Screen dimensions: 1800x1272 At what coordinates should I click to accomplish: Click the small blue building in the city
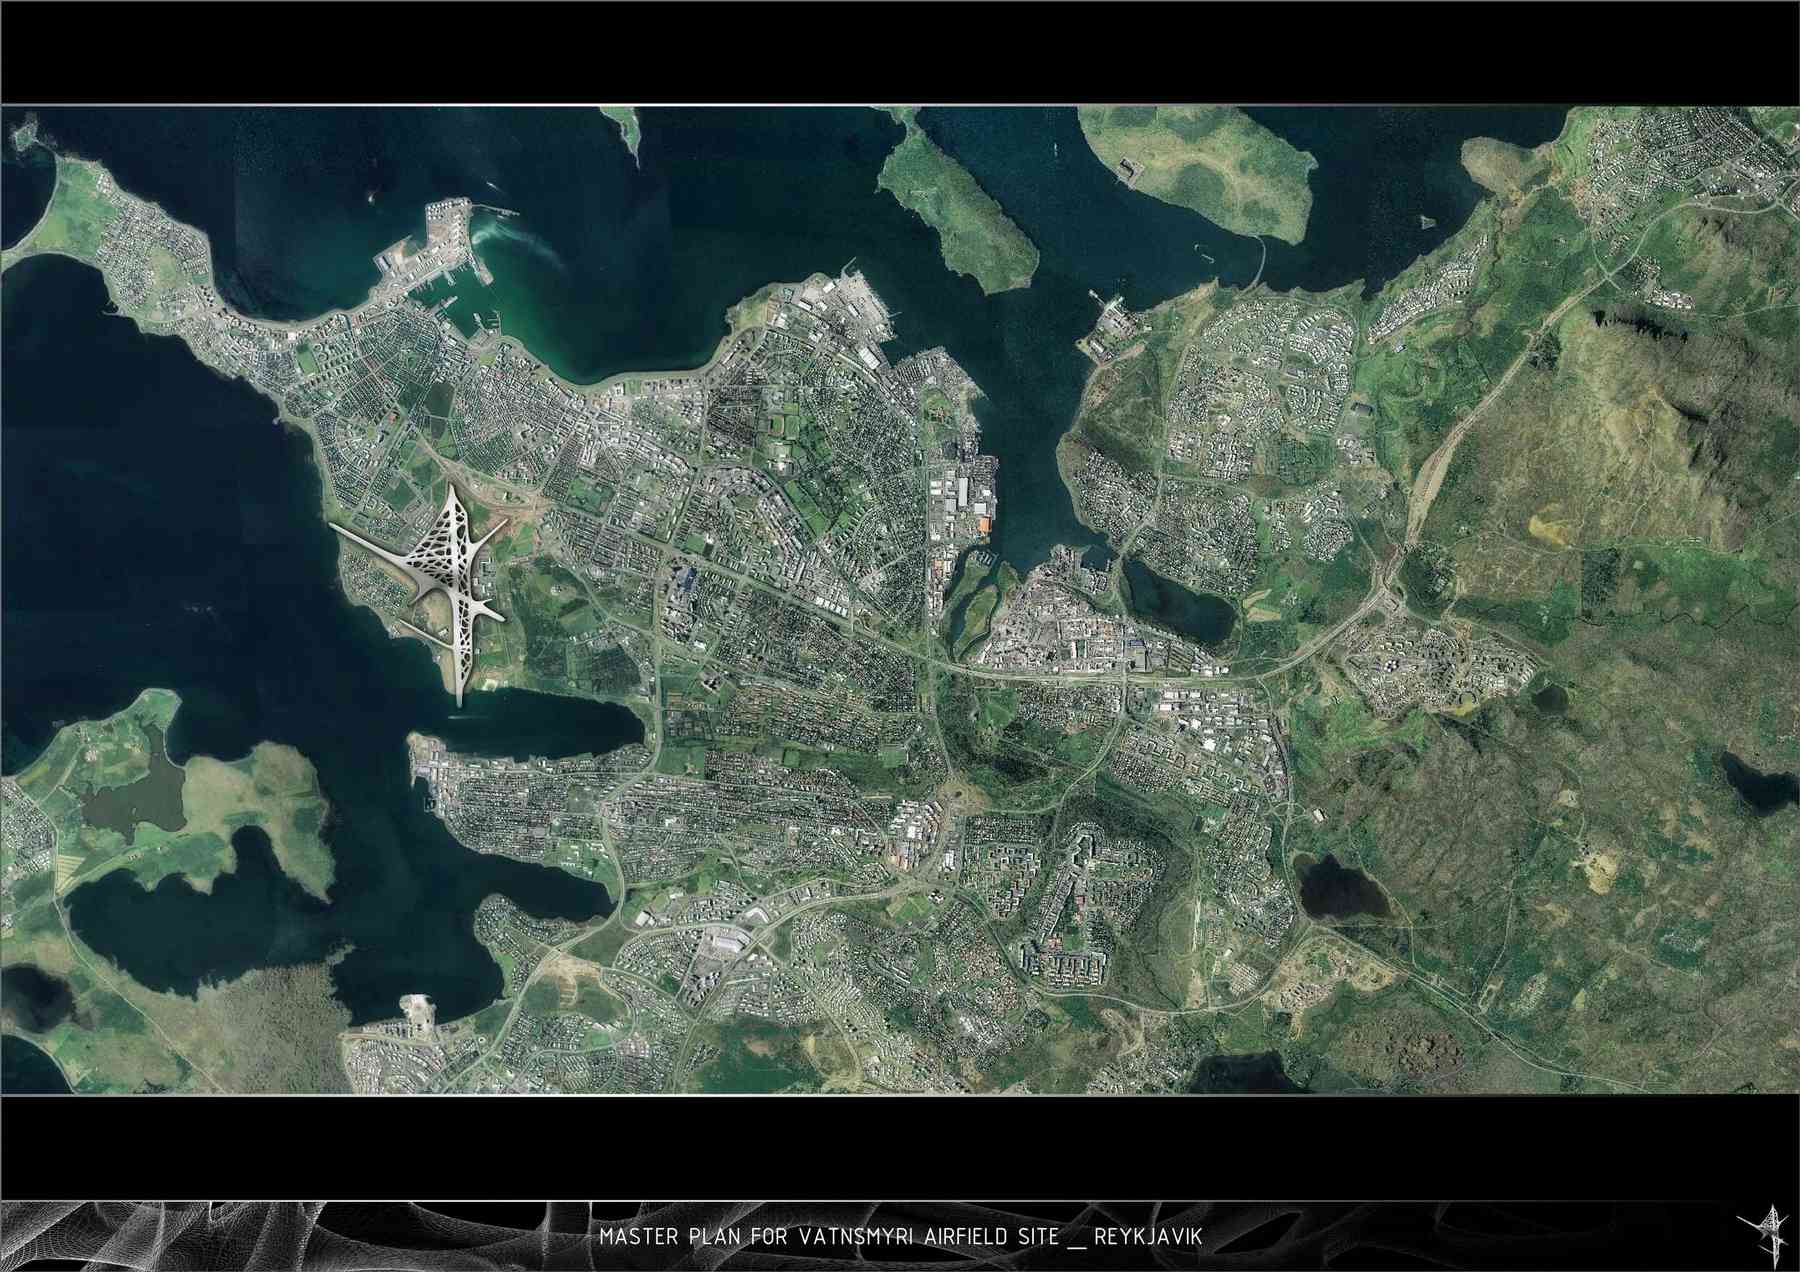(x=686, y=578)
